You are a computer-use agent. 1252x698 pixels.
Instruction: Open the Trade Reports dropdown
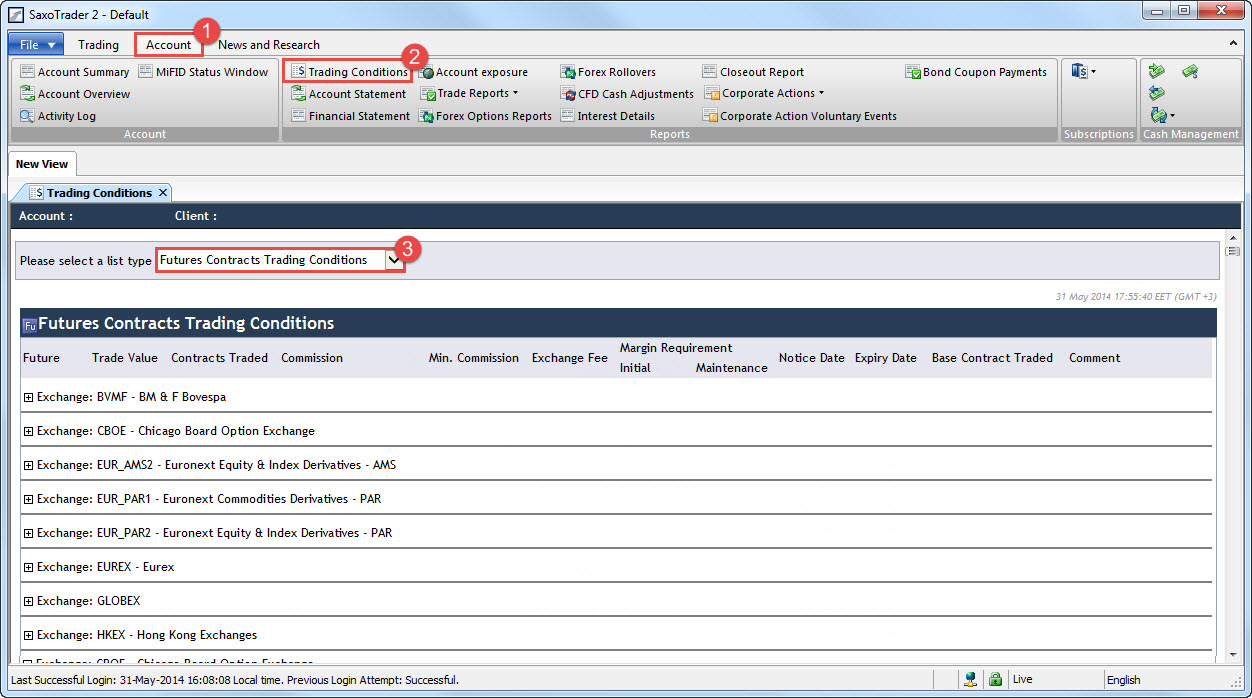coord(468,94)
